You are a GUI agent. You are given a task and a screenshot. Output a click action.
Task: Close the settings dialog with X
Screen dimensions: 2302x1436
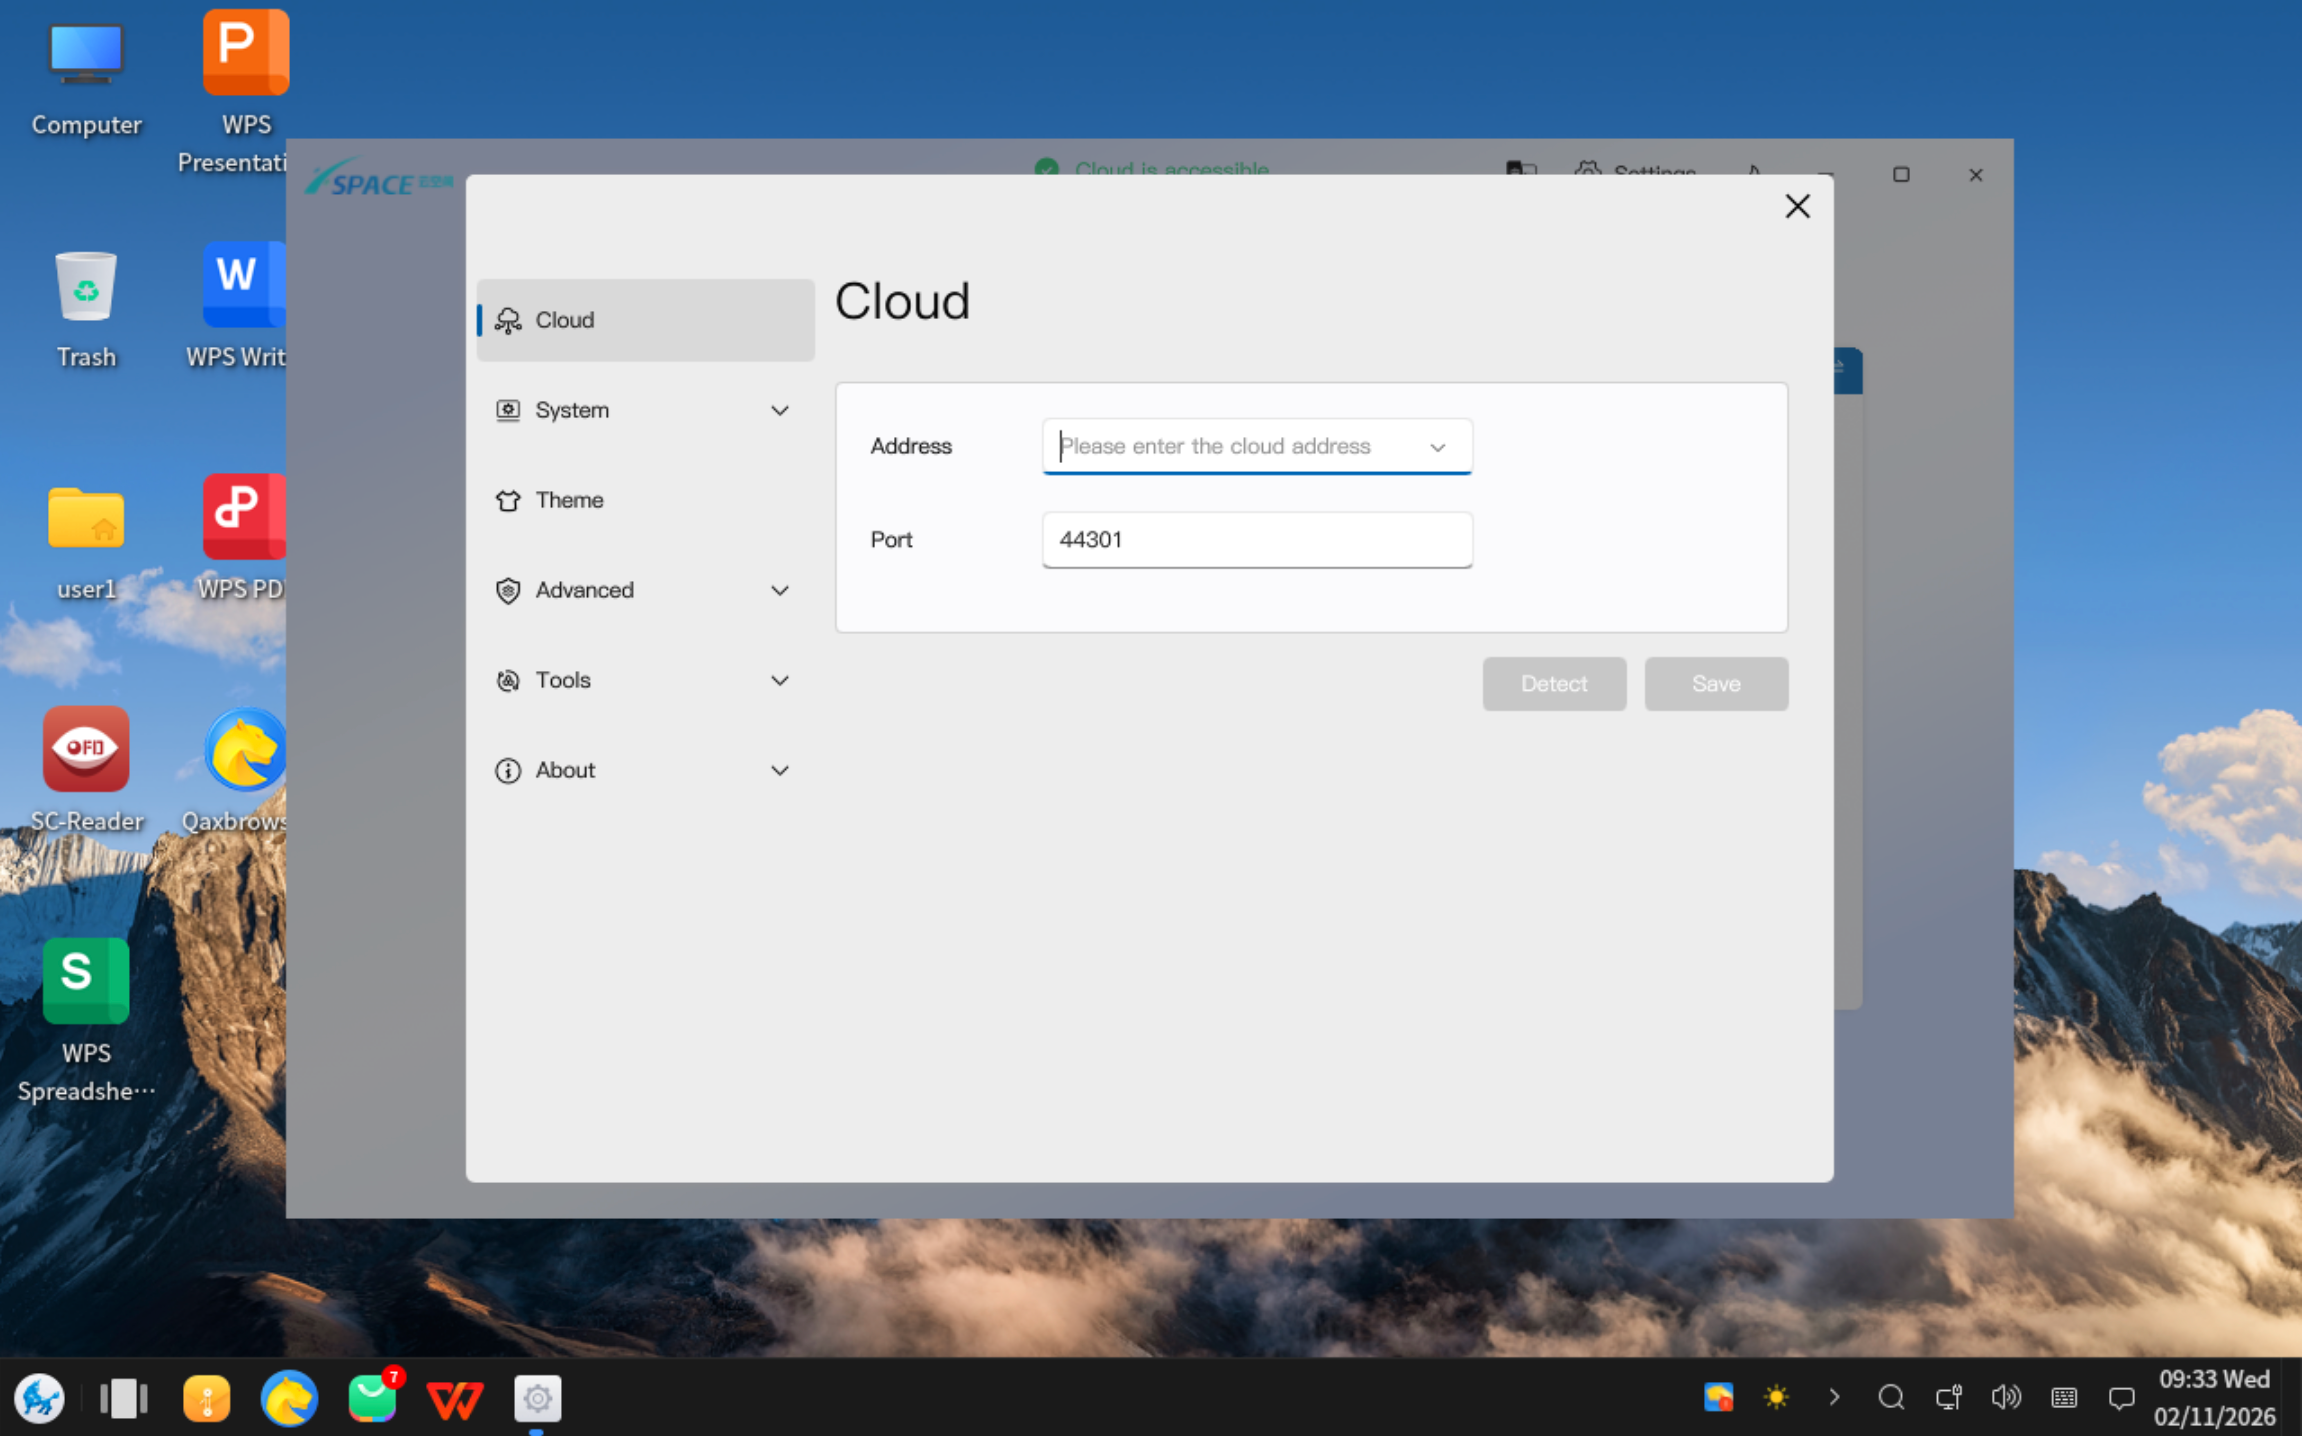point(1797,206)
